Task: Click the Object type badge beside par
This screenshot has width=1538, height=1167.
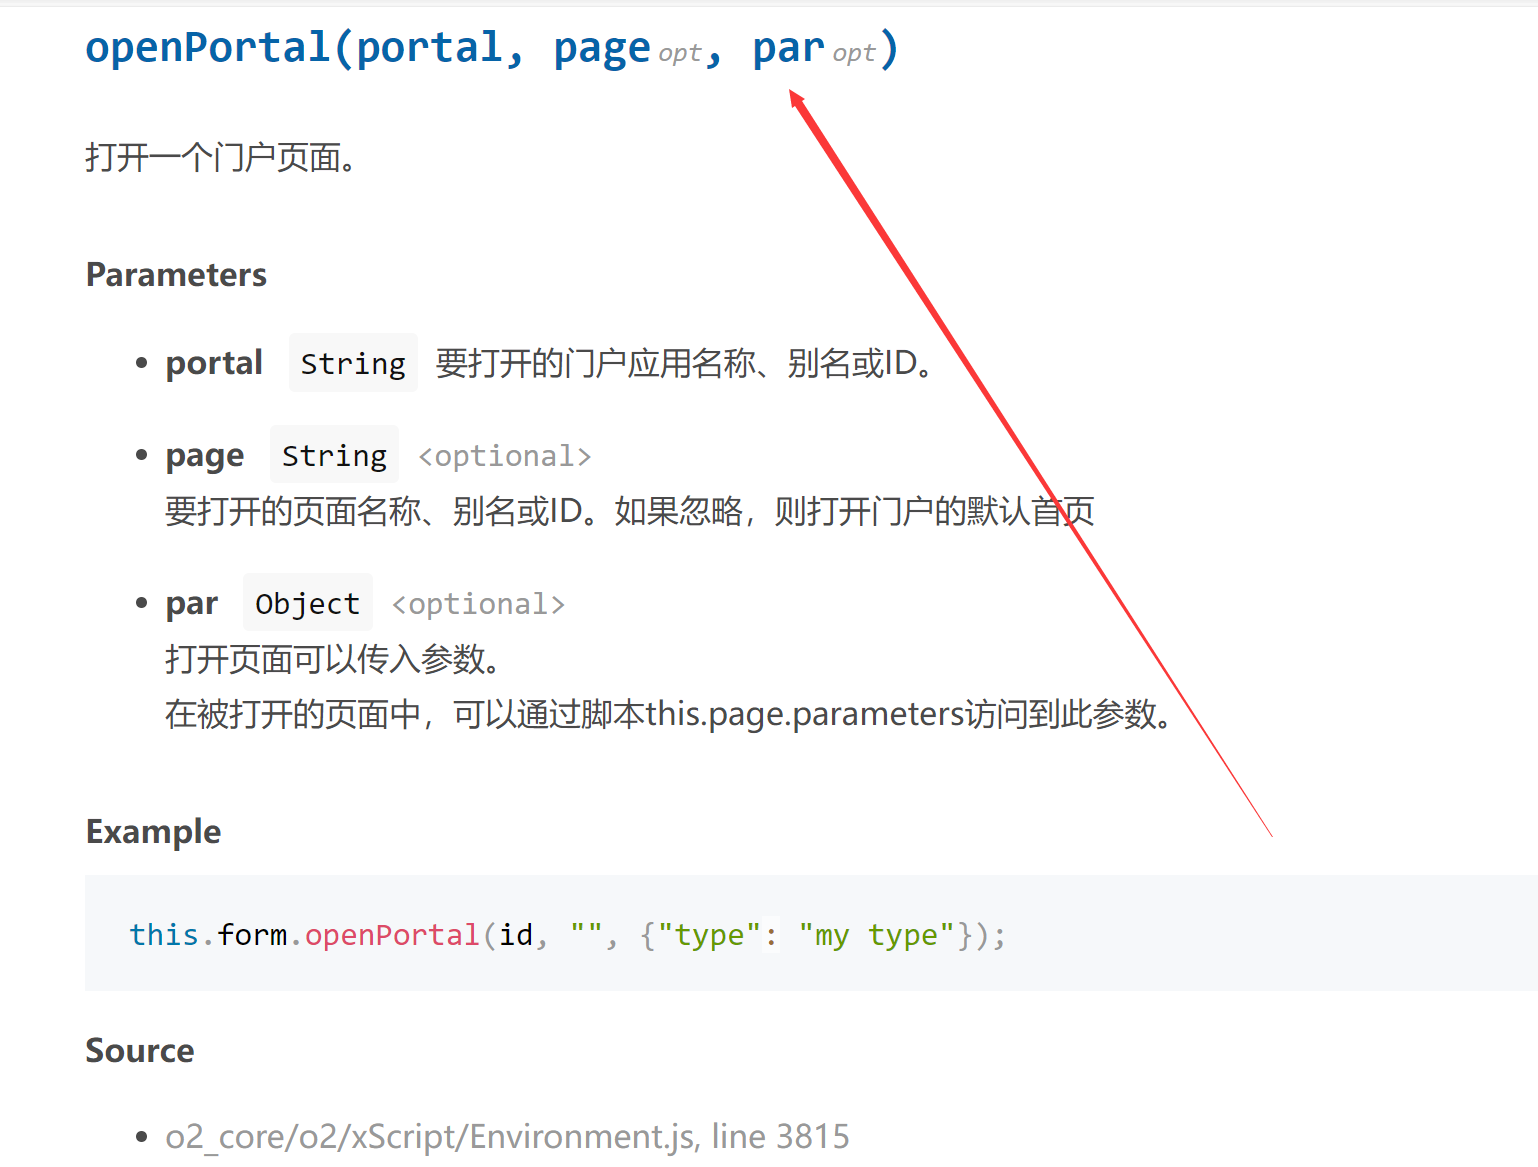Action: (308, 603)
